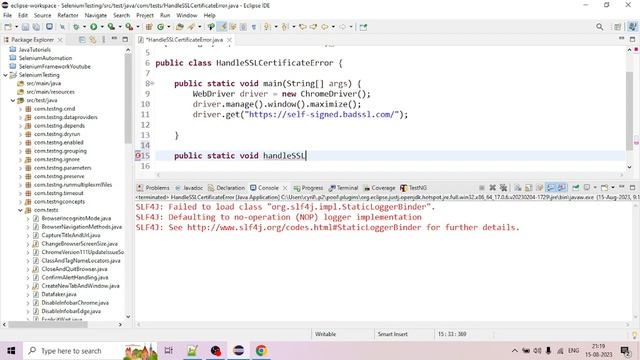Switch to the Javadoc tab
Viewport: 640px width, 360px height.
(189, 188)
